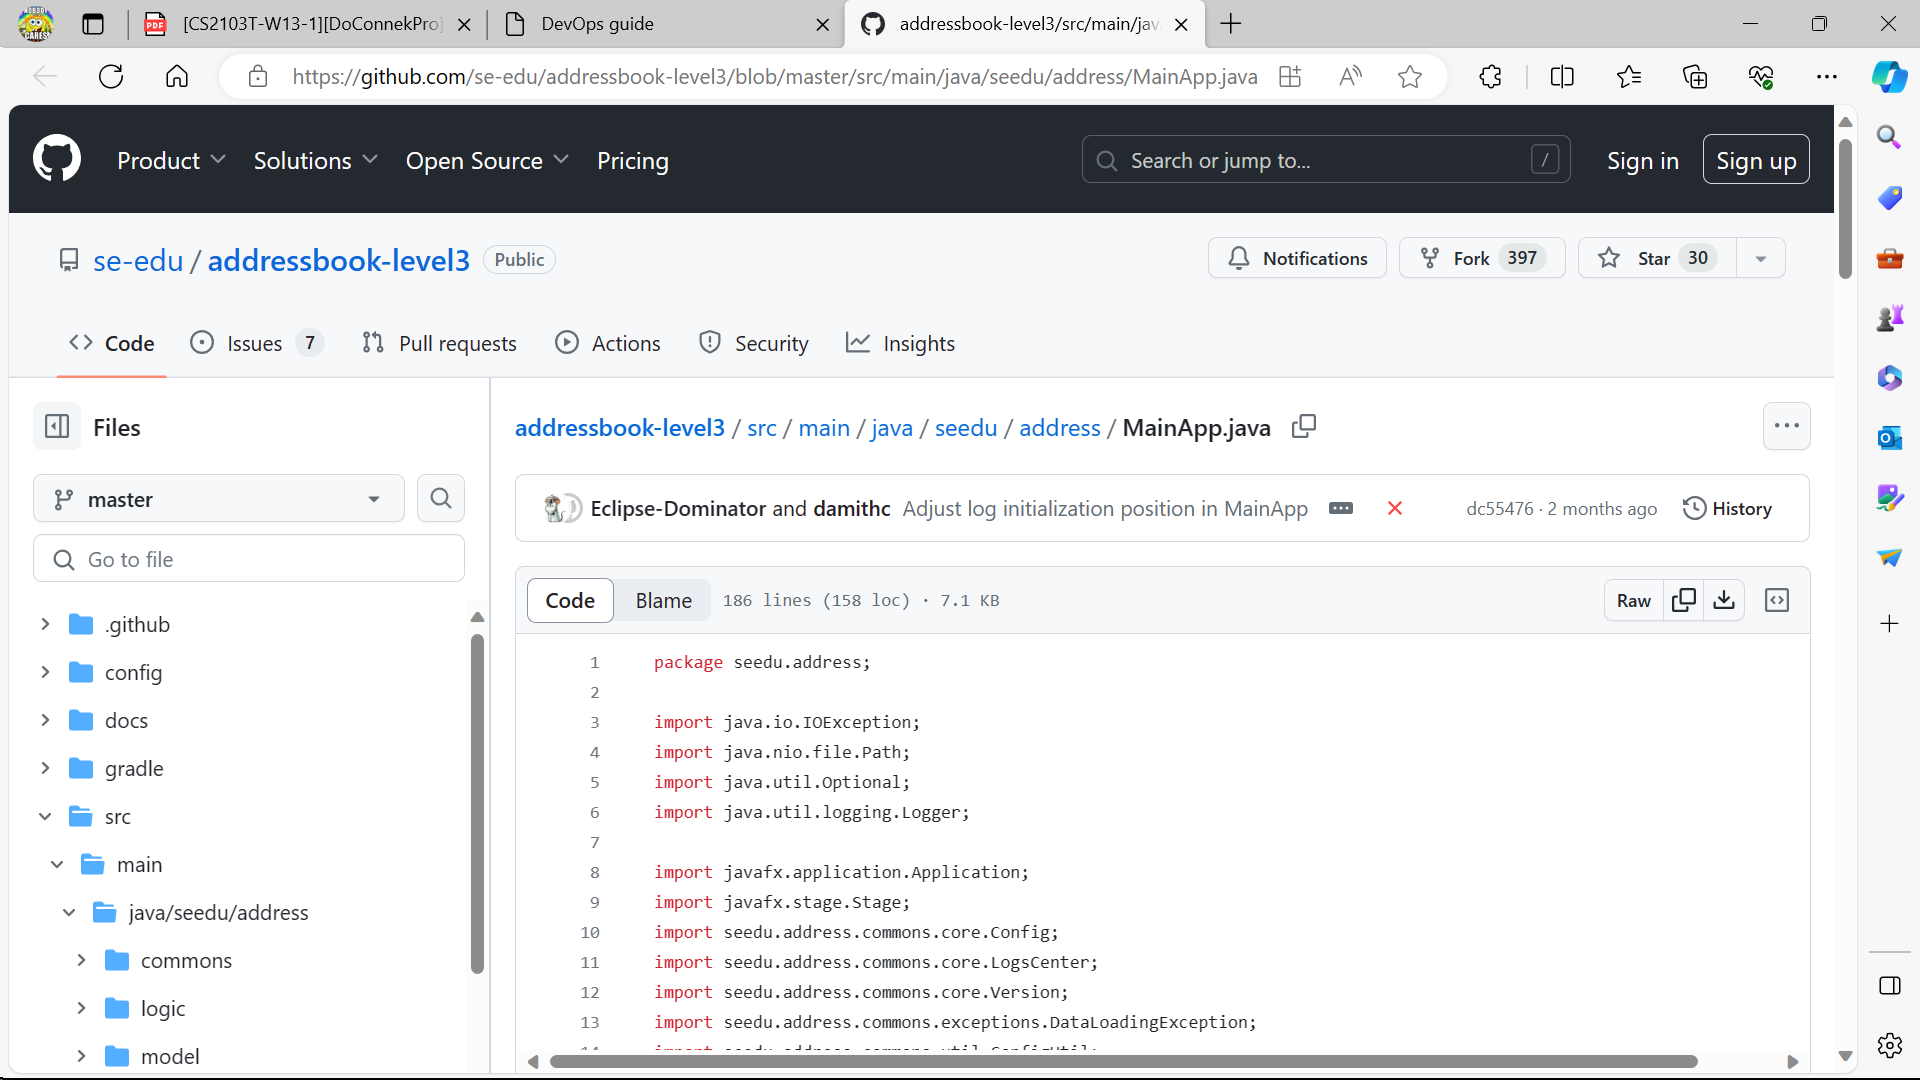Open the Pull requests tab
This screenshot has height=1080, width=1920.
440,343
